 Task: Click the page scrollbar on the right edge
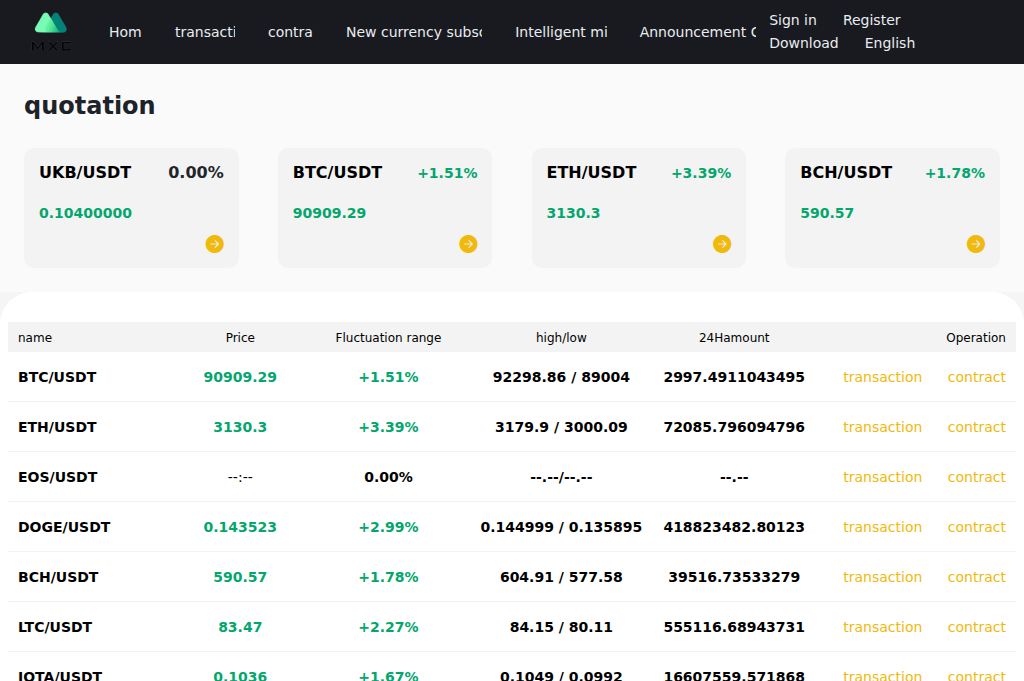coord(1019,340)
